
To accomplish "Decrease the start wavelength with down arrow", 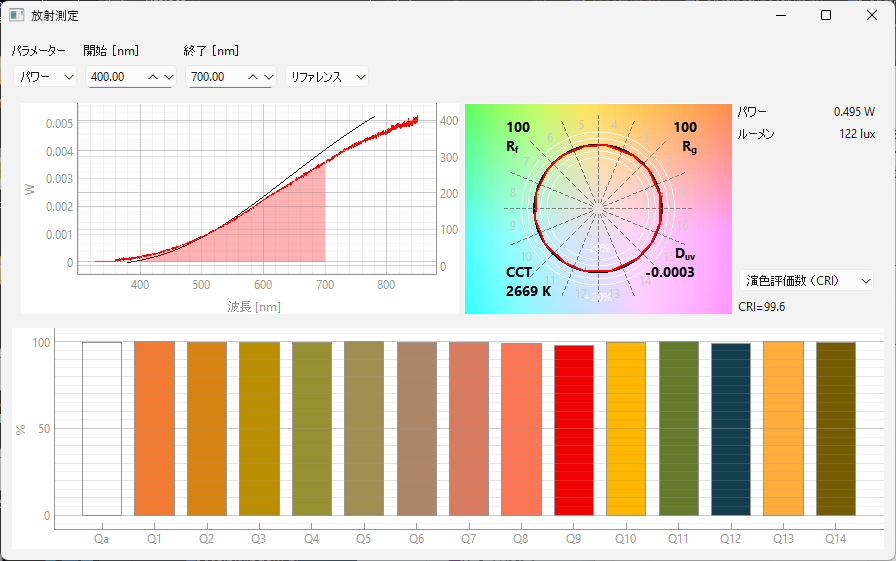I will (167, 77).
